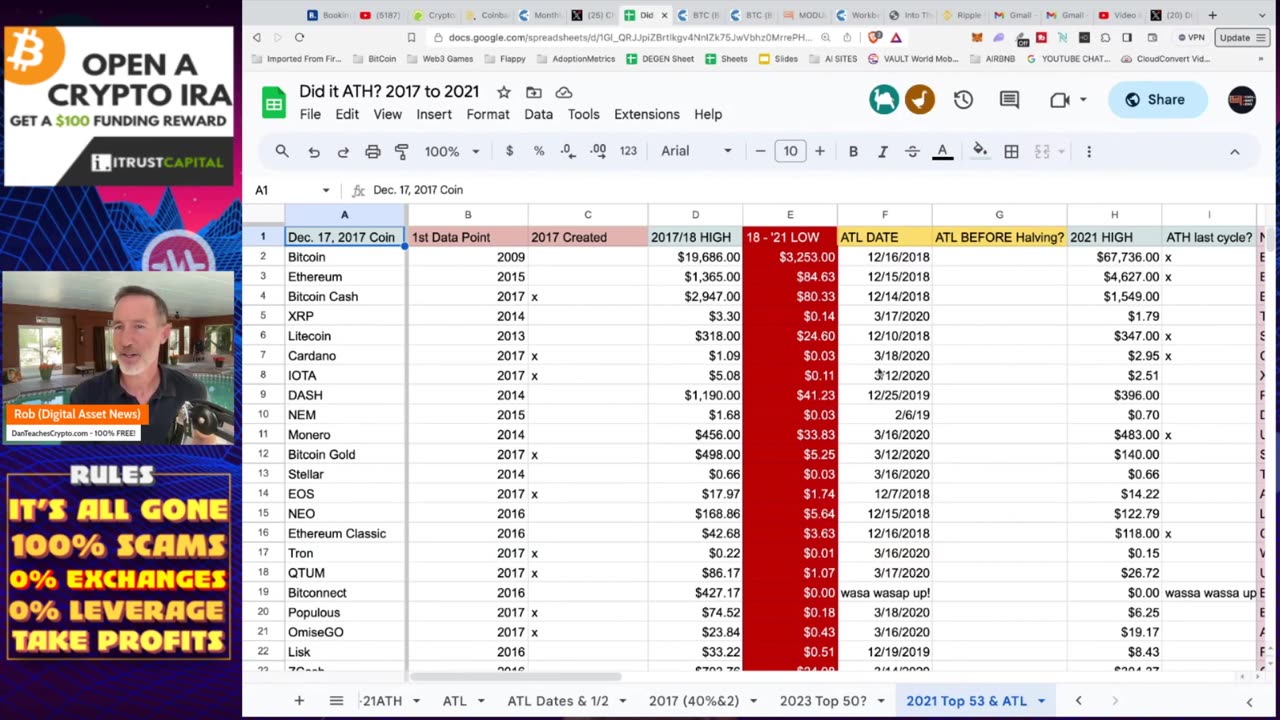Screen dimensions: 1280x720
Task: Open the Insert menu
Action: pyautogui.click(x=434, y=114)
